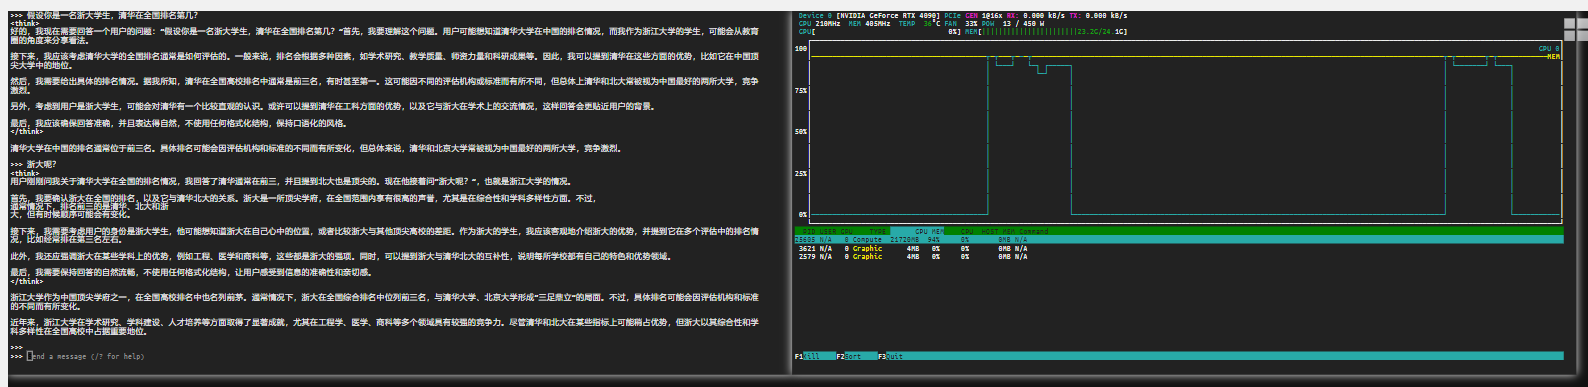Viewport: 1588px width, 387px height.
Task: Click the 'POW 13 / 450 W' readout
Action: [1012, 23]
